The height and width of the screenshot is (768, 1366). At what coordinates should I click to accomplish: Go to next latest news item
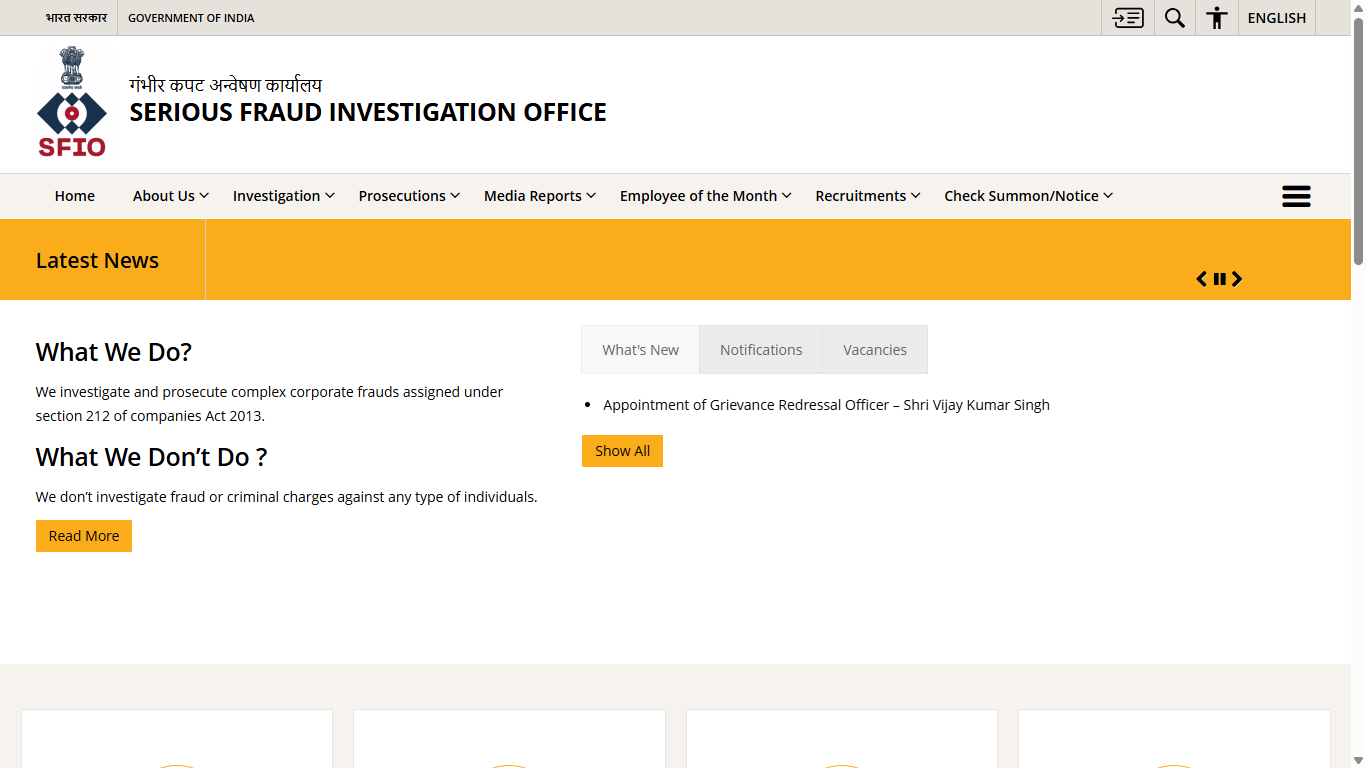tap(1237, 279)
